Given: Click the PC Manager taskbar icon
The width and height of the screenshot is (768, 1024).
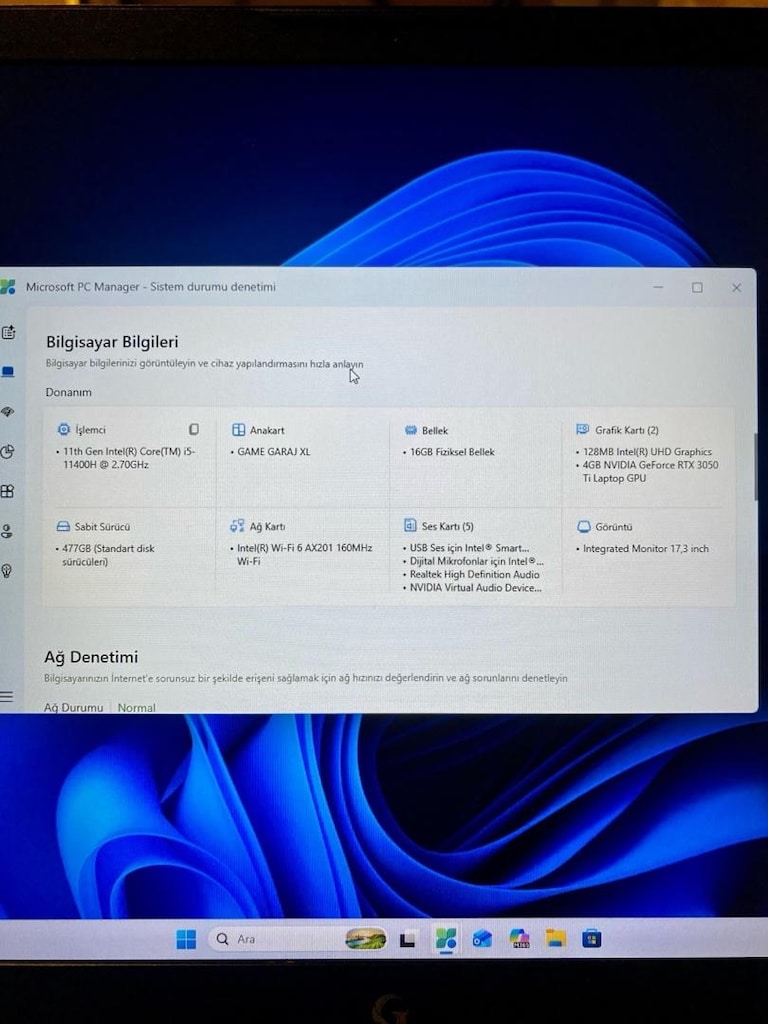Looking at the screenshot, I should click(x=446, y=939).
